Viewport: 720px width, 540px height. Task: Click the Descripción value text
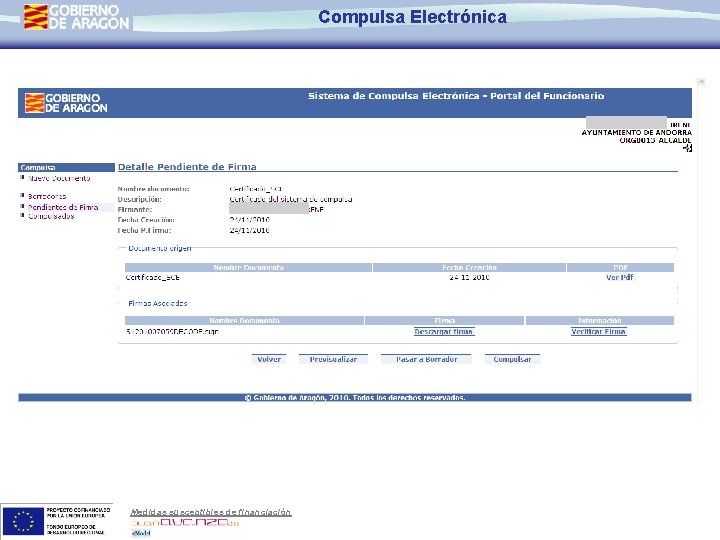click(291, 199)
